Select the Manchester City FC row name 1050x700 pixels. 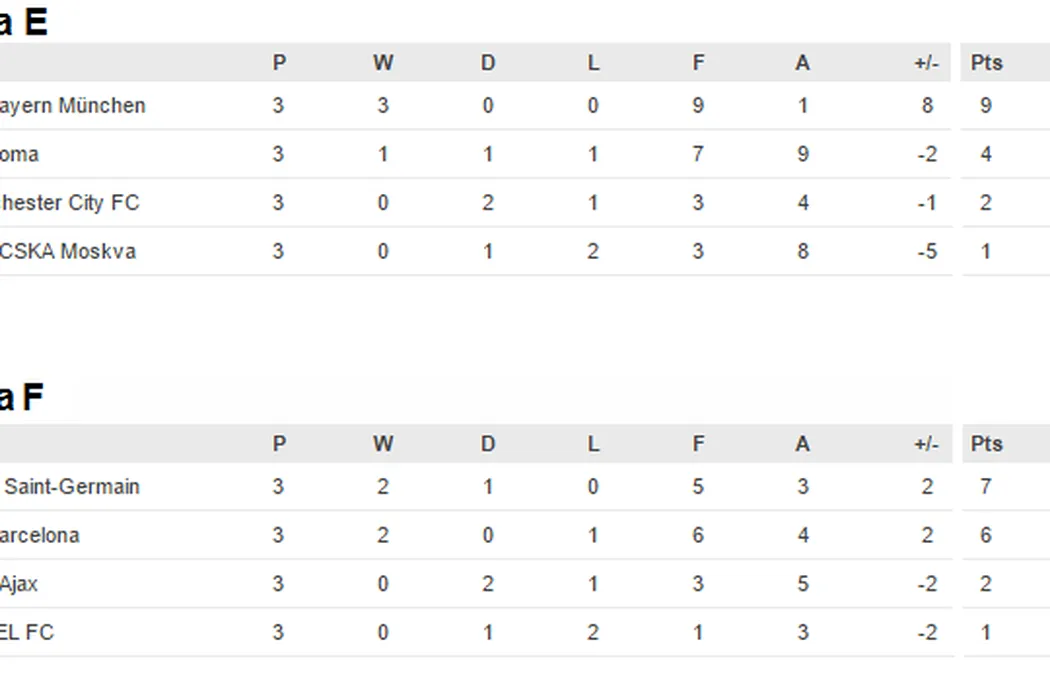[69, 203]
